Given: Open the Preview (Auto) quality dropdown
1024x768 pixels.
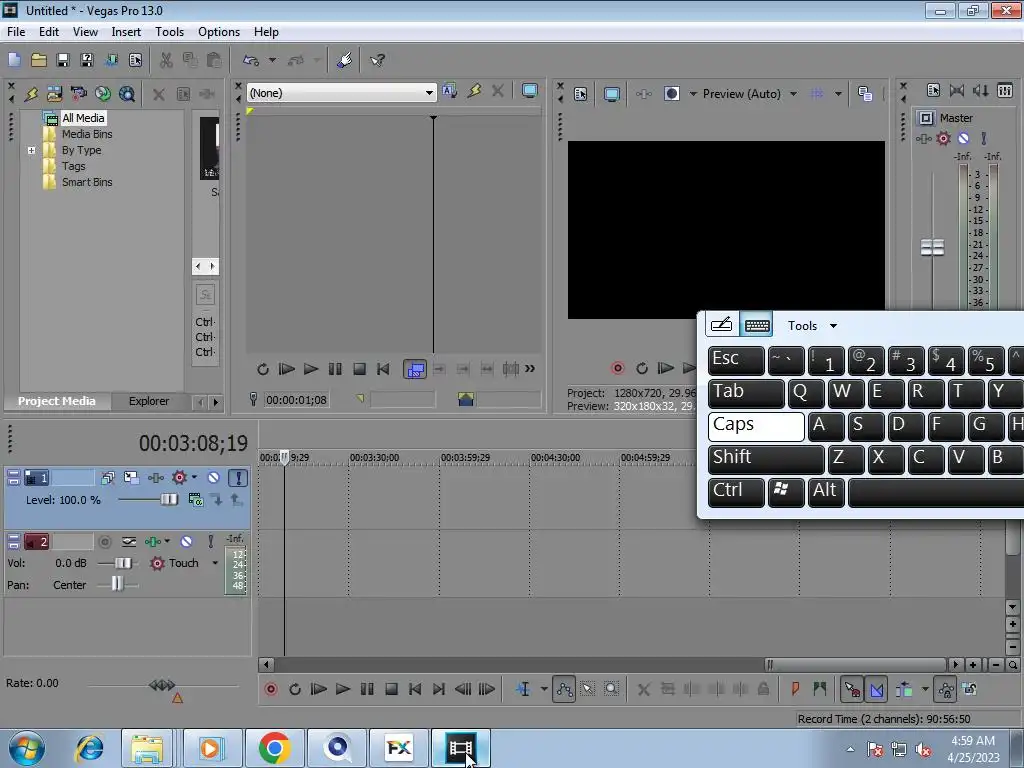Looking at the screenshot, I should tap(793, 94).
